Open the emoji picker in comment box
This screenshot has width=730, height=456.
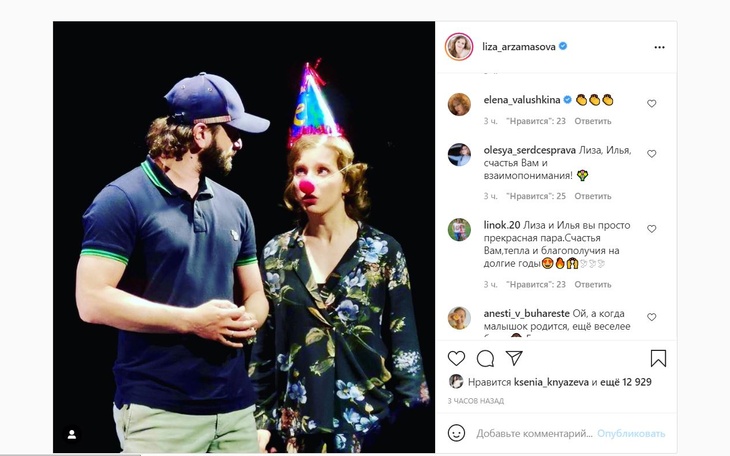[x=456, y=433]
